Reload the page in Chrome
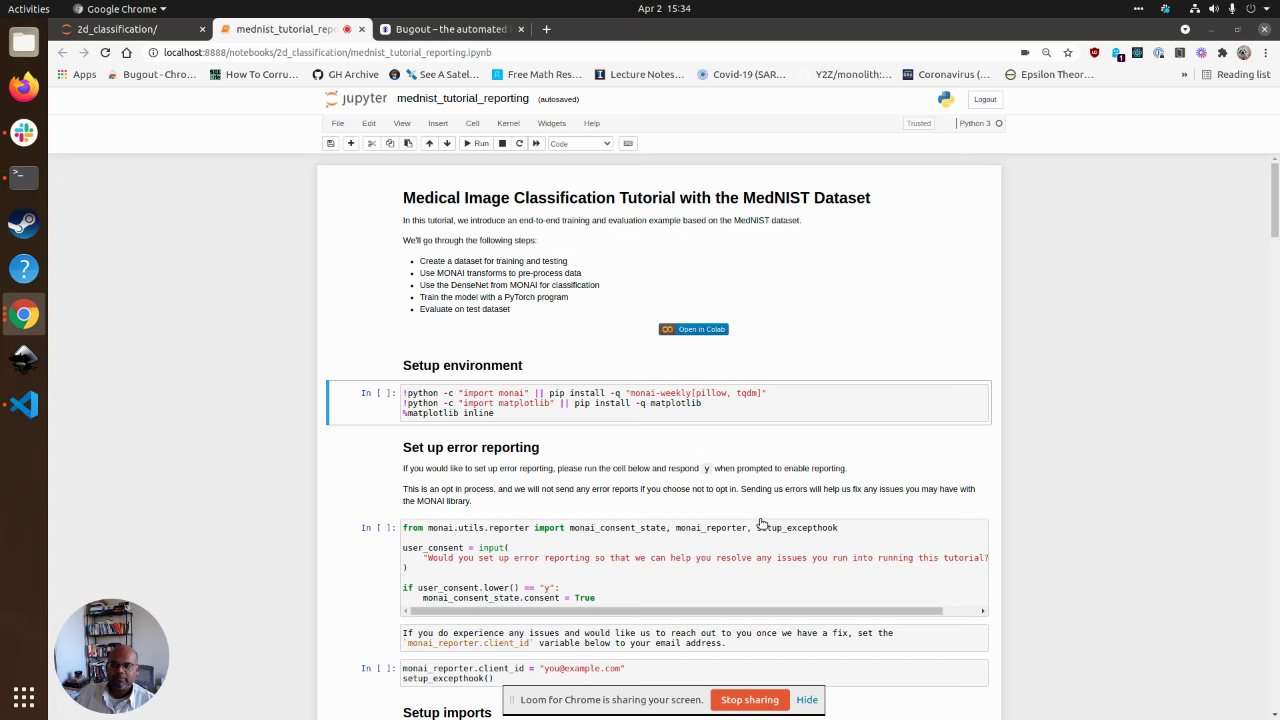Image resolution: width=1280 pixels, height=720 pixels. [105, 52]
